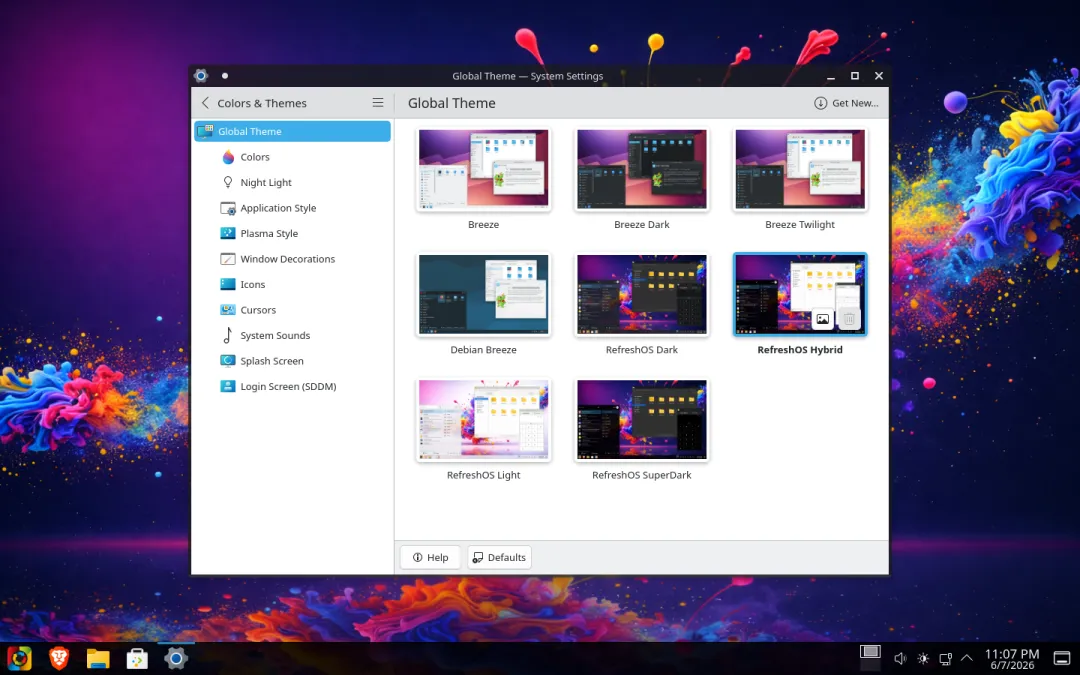Open the sidebar hamburger menu

(x=377, y=103)
